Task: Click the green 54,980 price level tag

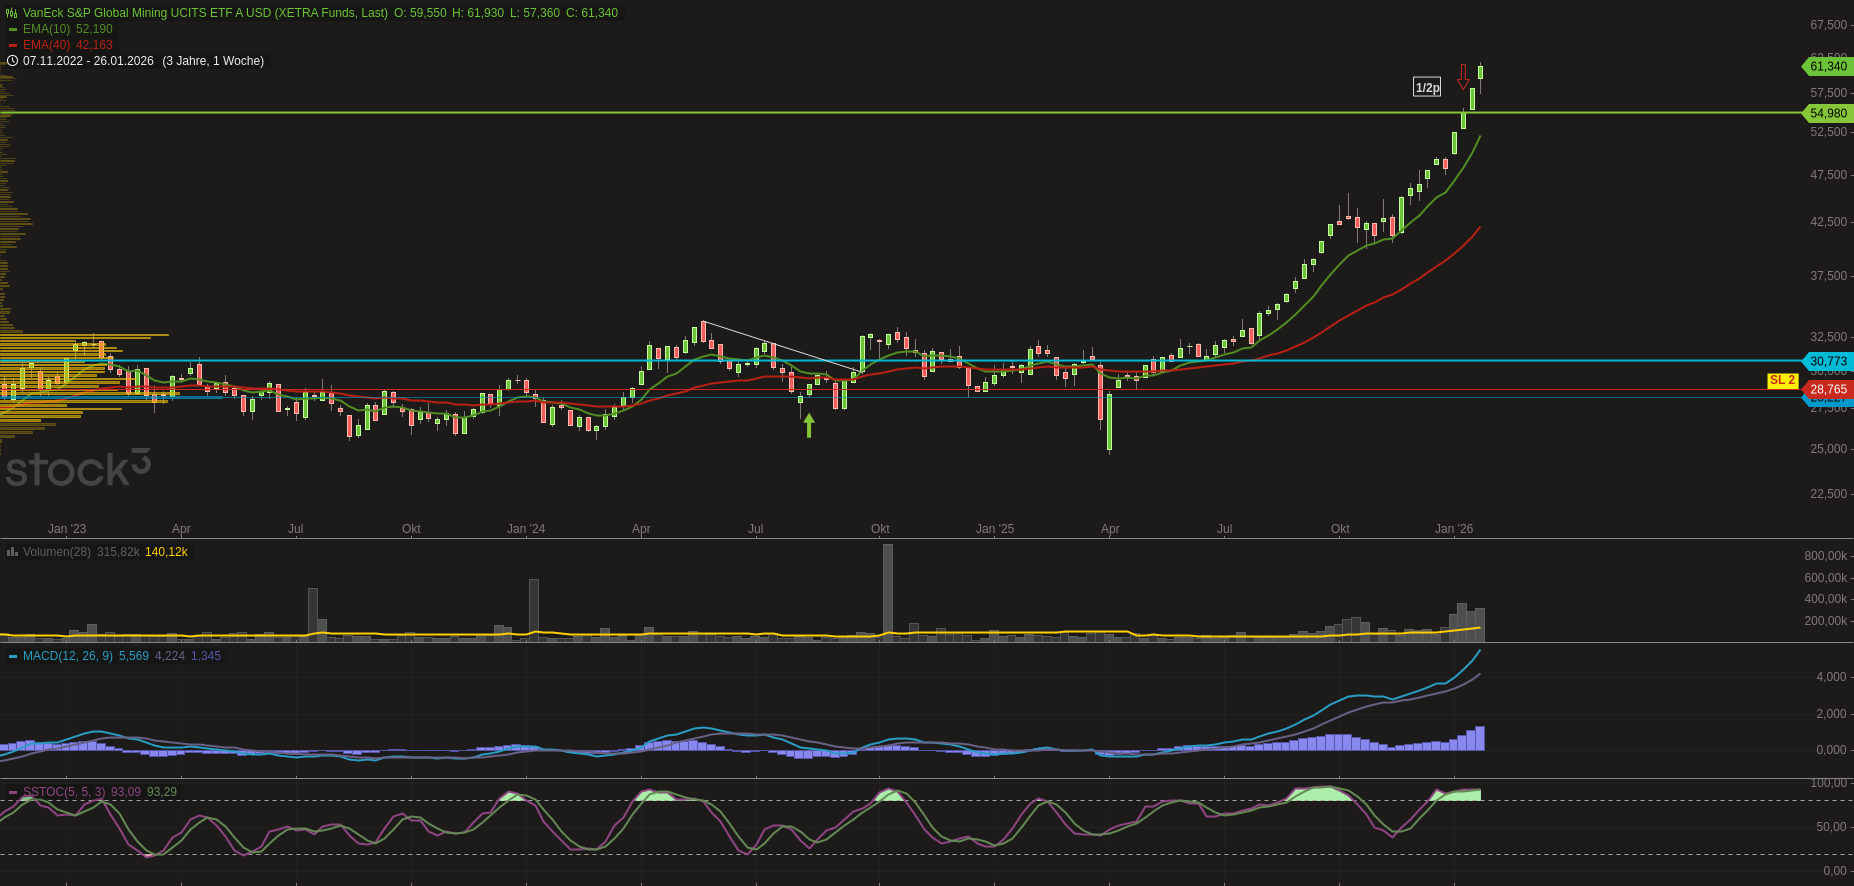Action: point(1827,113)
